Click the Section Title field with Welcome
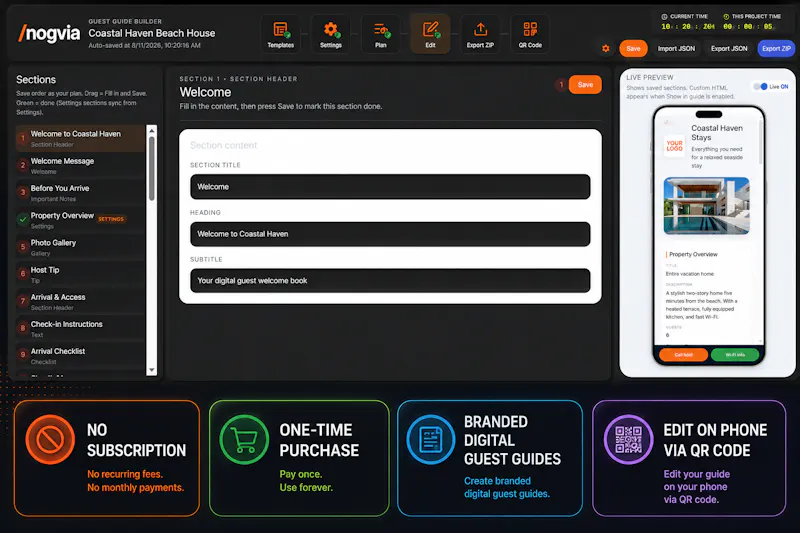This screenshot has width=800, height=533. tap(390, 187)
